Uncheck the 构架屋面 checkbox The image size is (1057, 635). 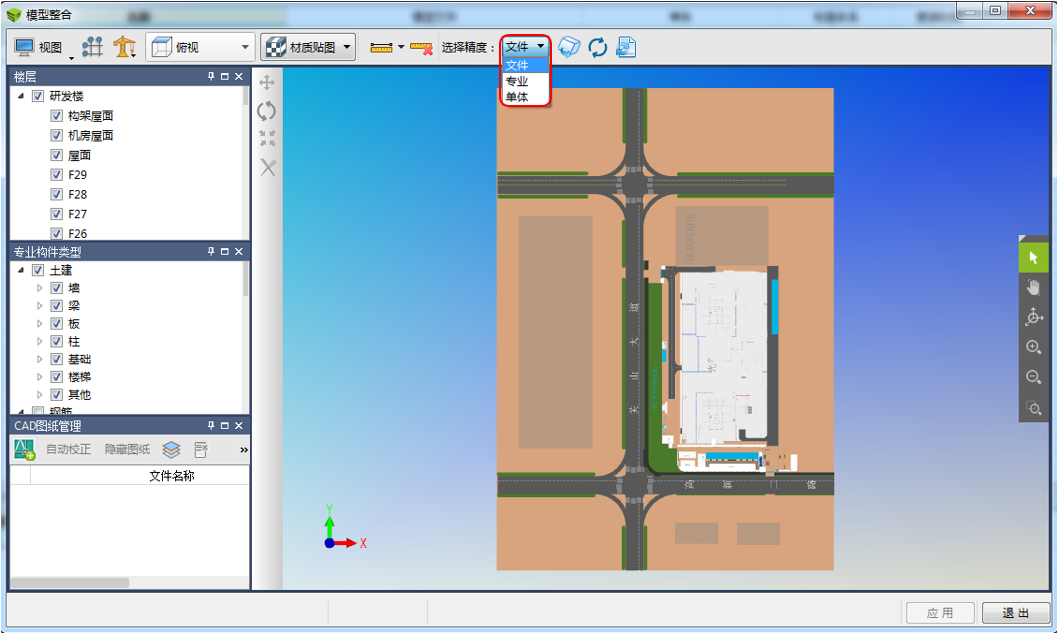57,116
